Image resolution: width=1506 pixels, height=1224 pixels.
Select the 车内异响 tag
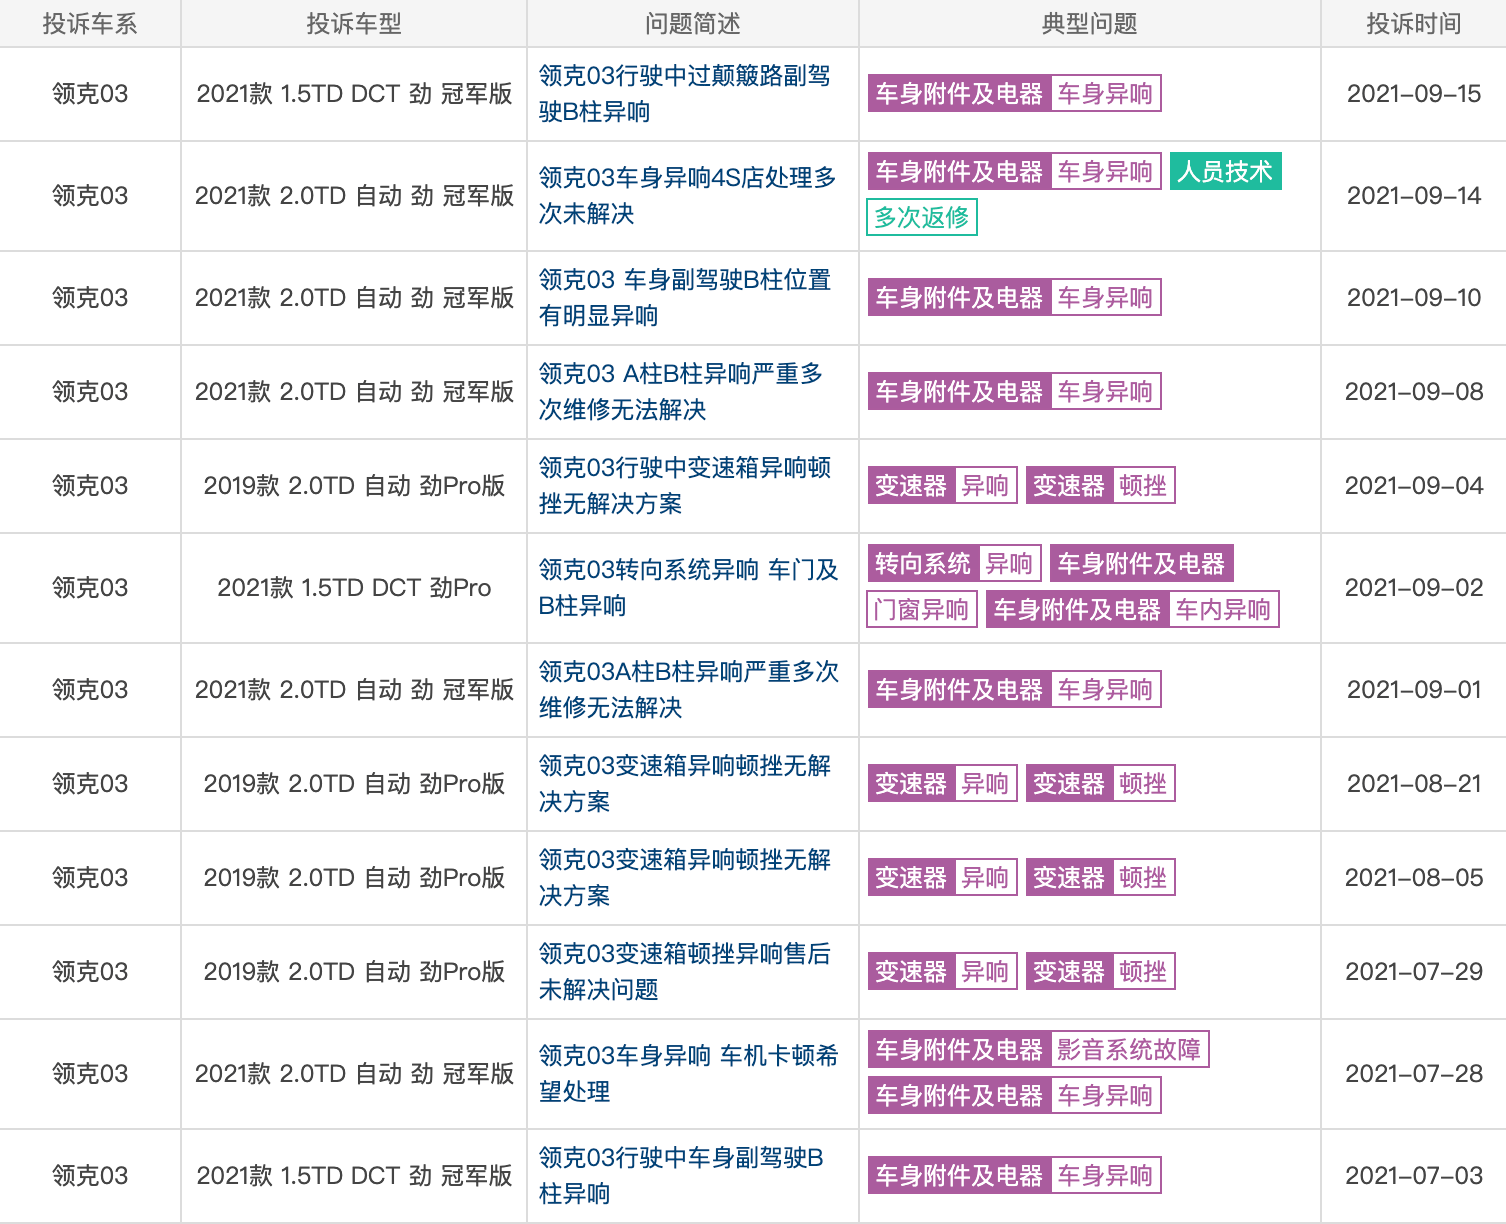click(x=1226, y=608)
